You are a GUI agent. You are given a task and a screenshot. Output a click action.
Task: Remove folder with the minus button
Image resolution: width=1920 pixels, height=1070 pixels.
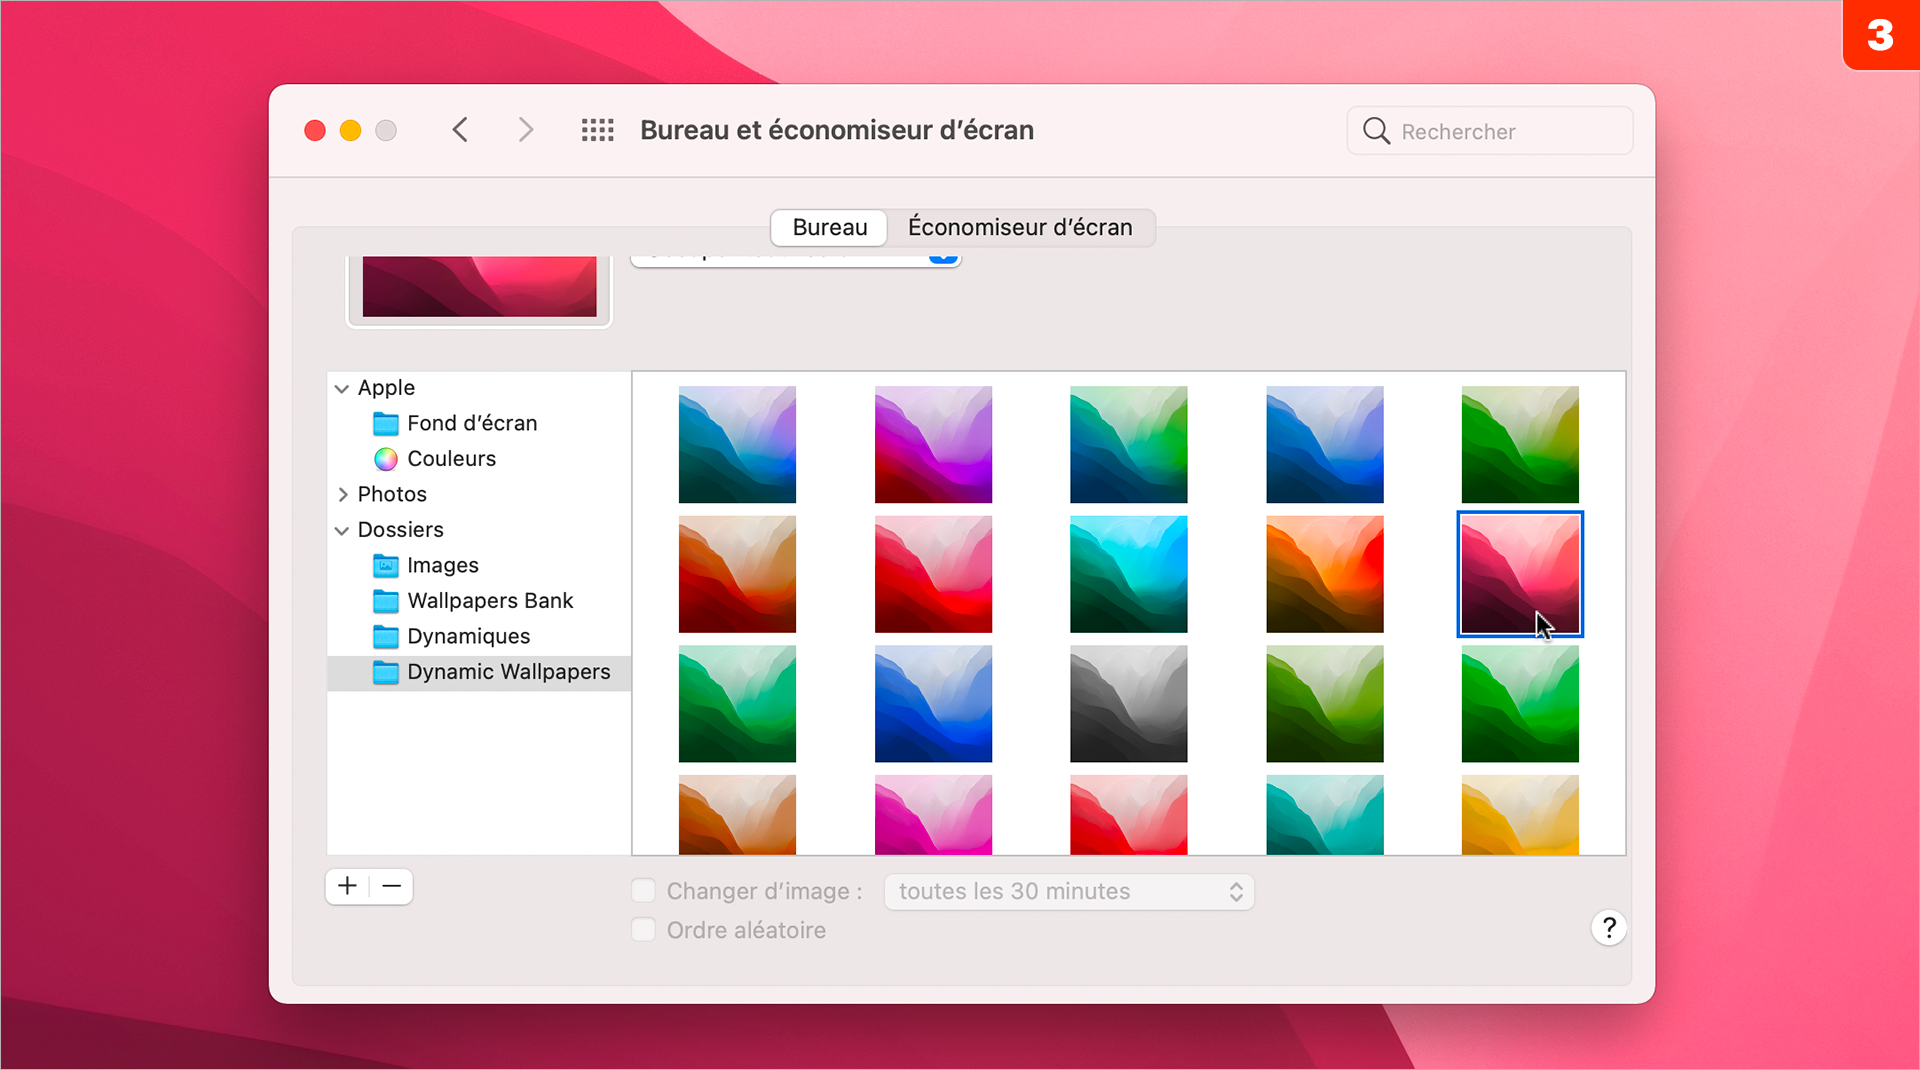pyautogui.click(x=392, y=886)
